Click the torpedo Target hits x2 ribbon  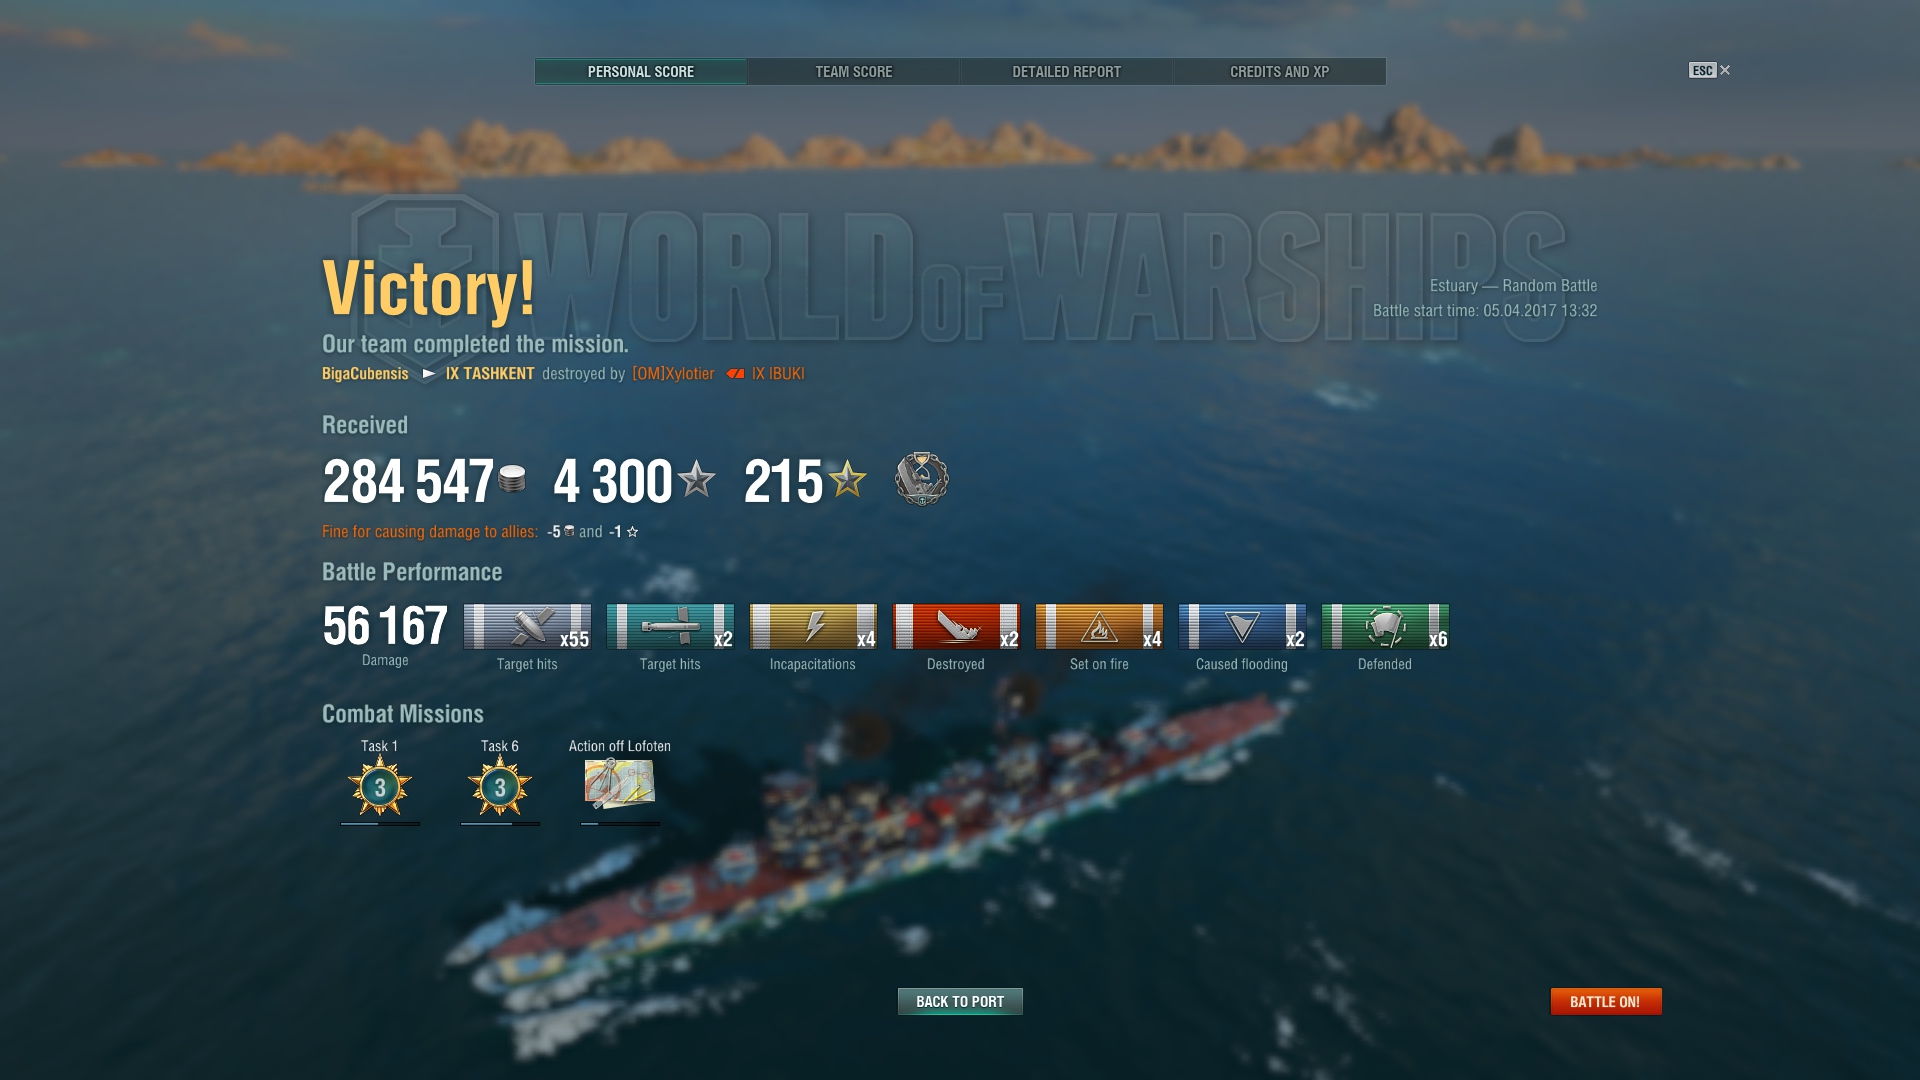click(670, 627)
